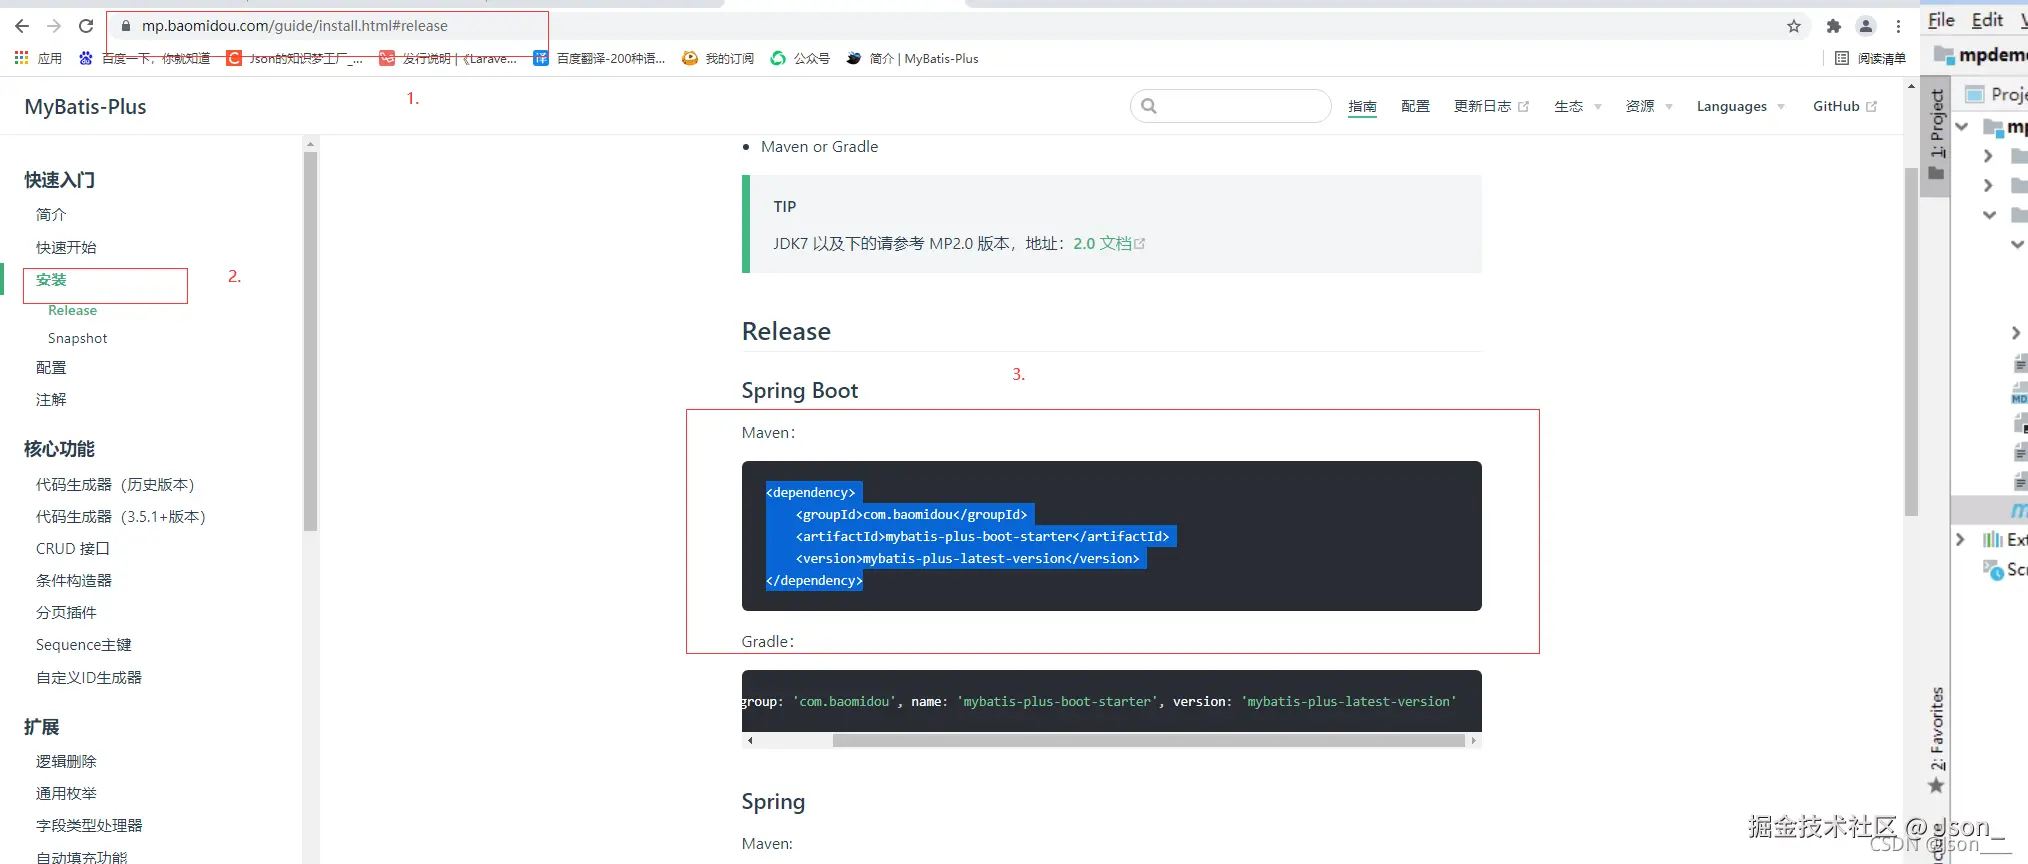This screenshot has height=864, width=2028.
Task: Open Sequence主键 in the sidebar
Action: point(84,645)
